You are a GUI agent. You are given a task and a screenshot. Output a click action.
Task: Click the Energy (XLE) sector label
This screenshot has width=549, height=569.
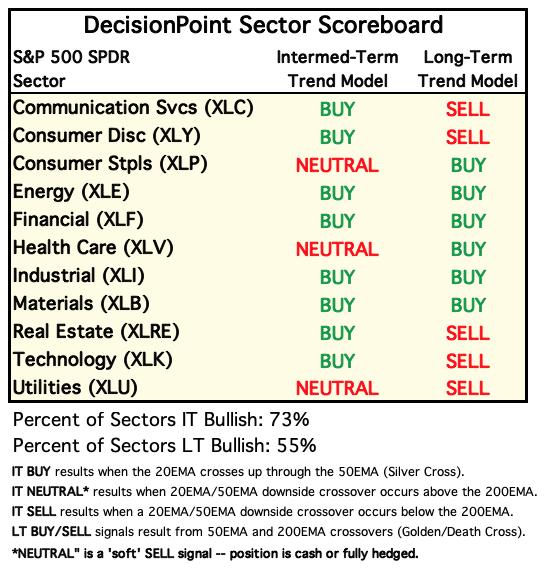[x=71, y=192]
